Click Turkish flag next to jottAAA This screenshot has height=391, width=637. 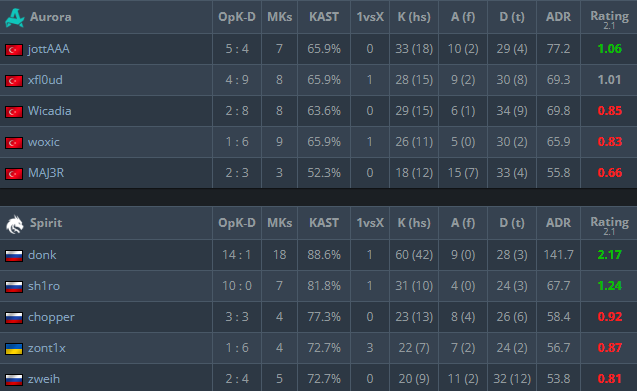click(x=14, y=50)
